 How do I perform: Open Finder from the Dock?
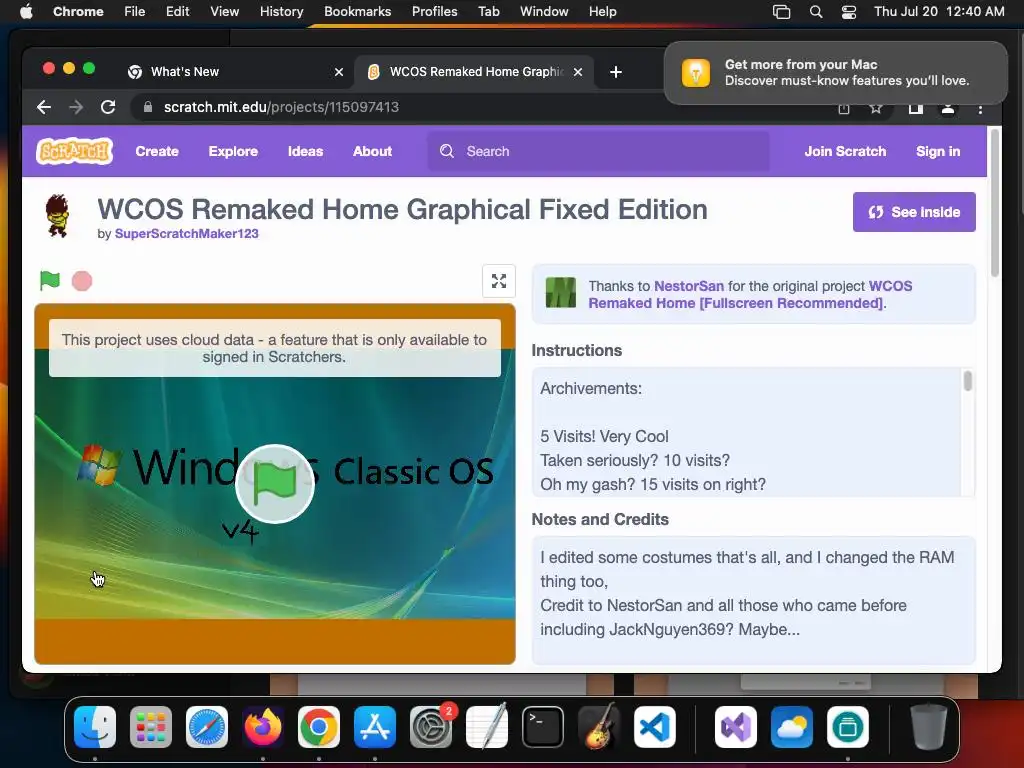click(x=95, y=727)
